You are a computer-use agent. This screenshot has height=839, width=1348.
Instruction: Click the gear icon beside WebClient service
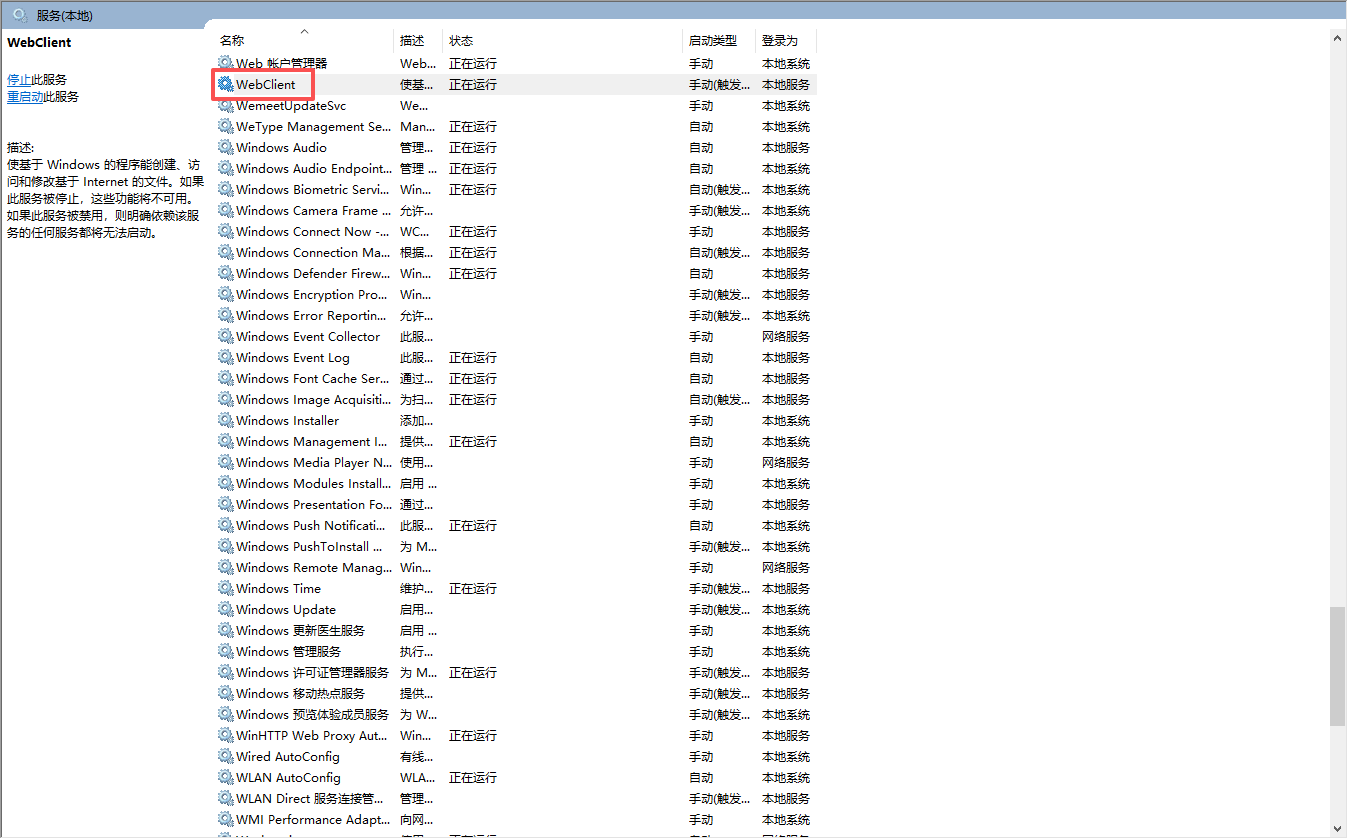[x=226, y=85]
